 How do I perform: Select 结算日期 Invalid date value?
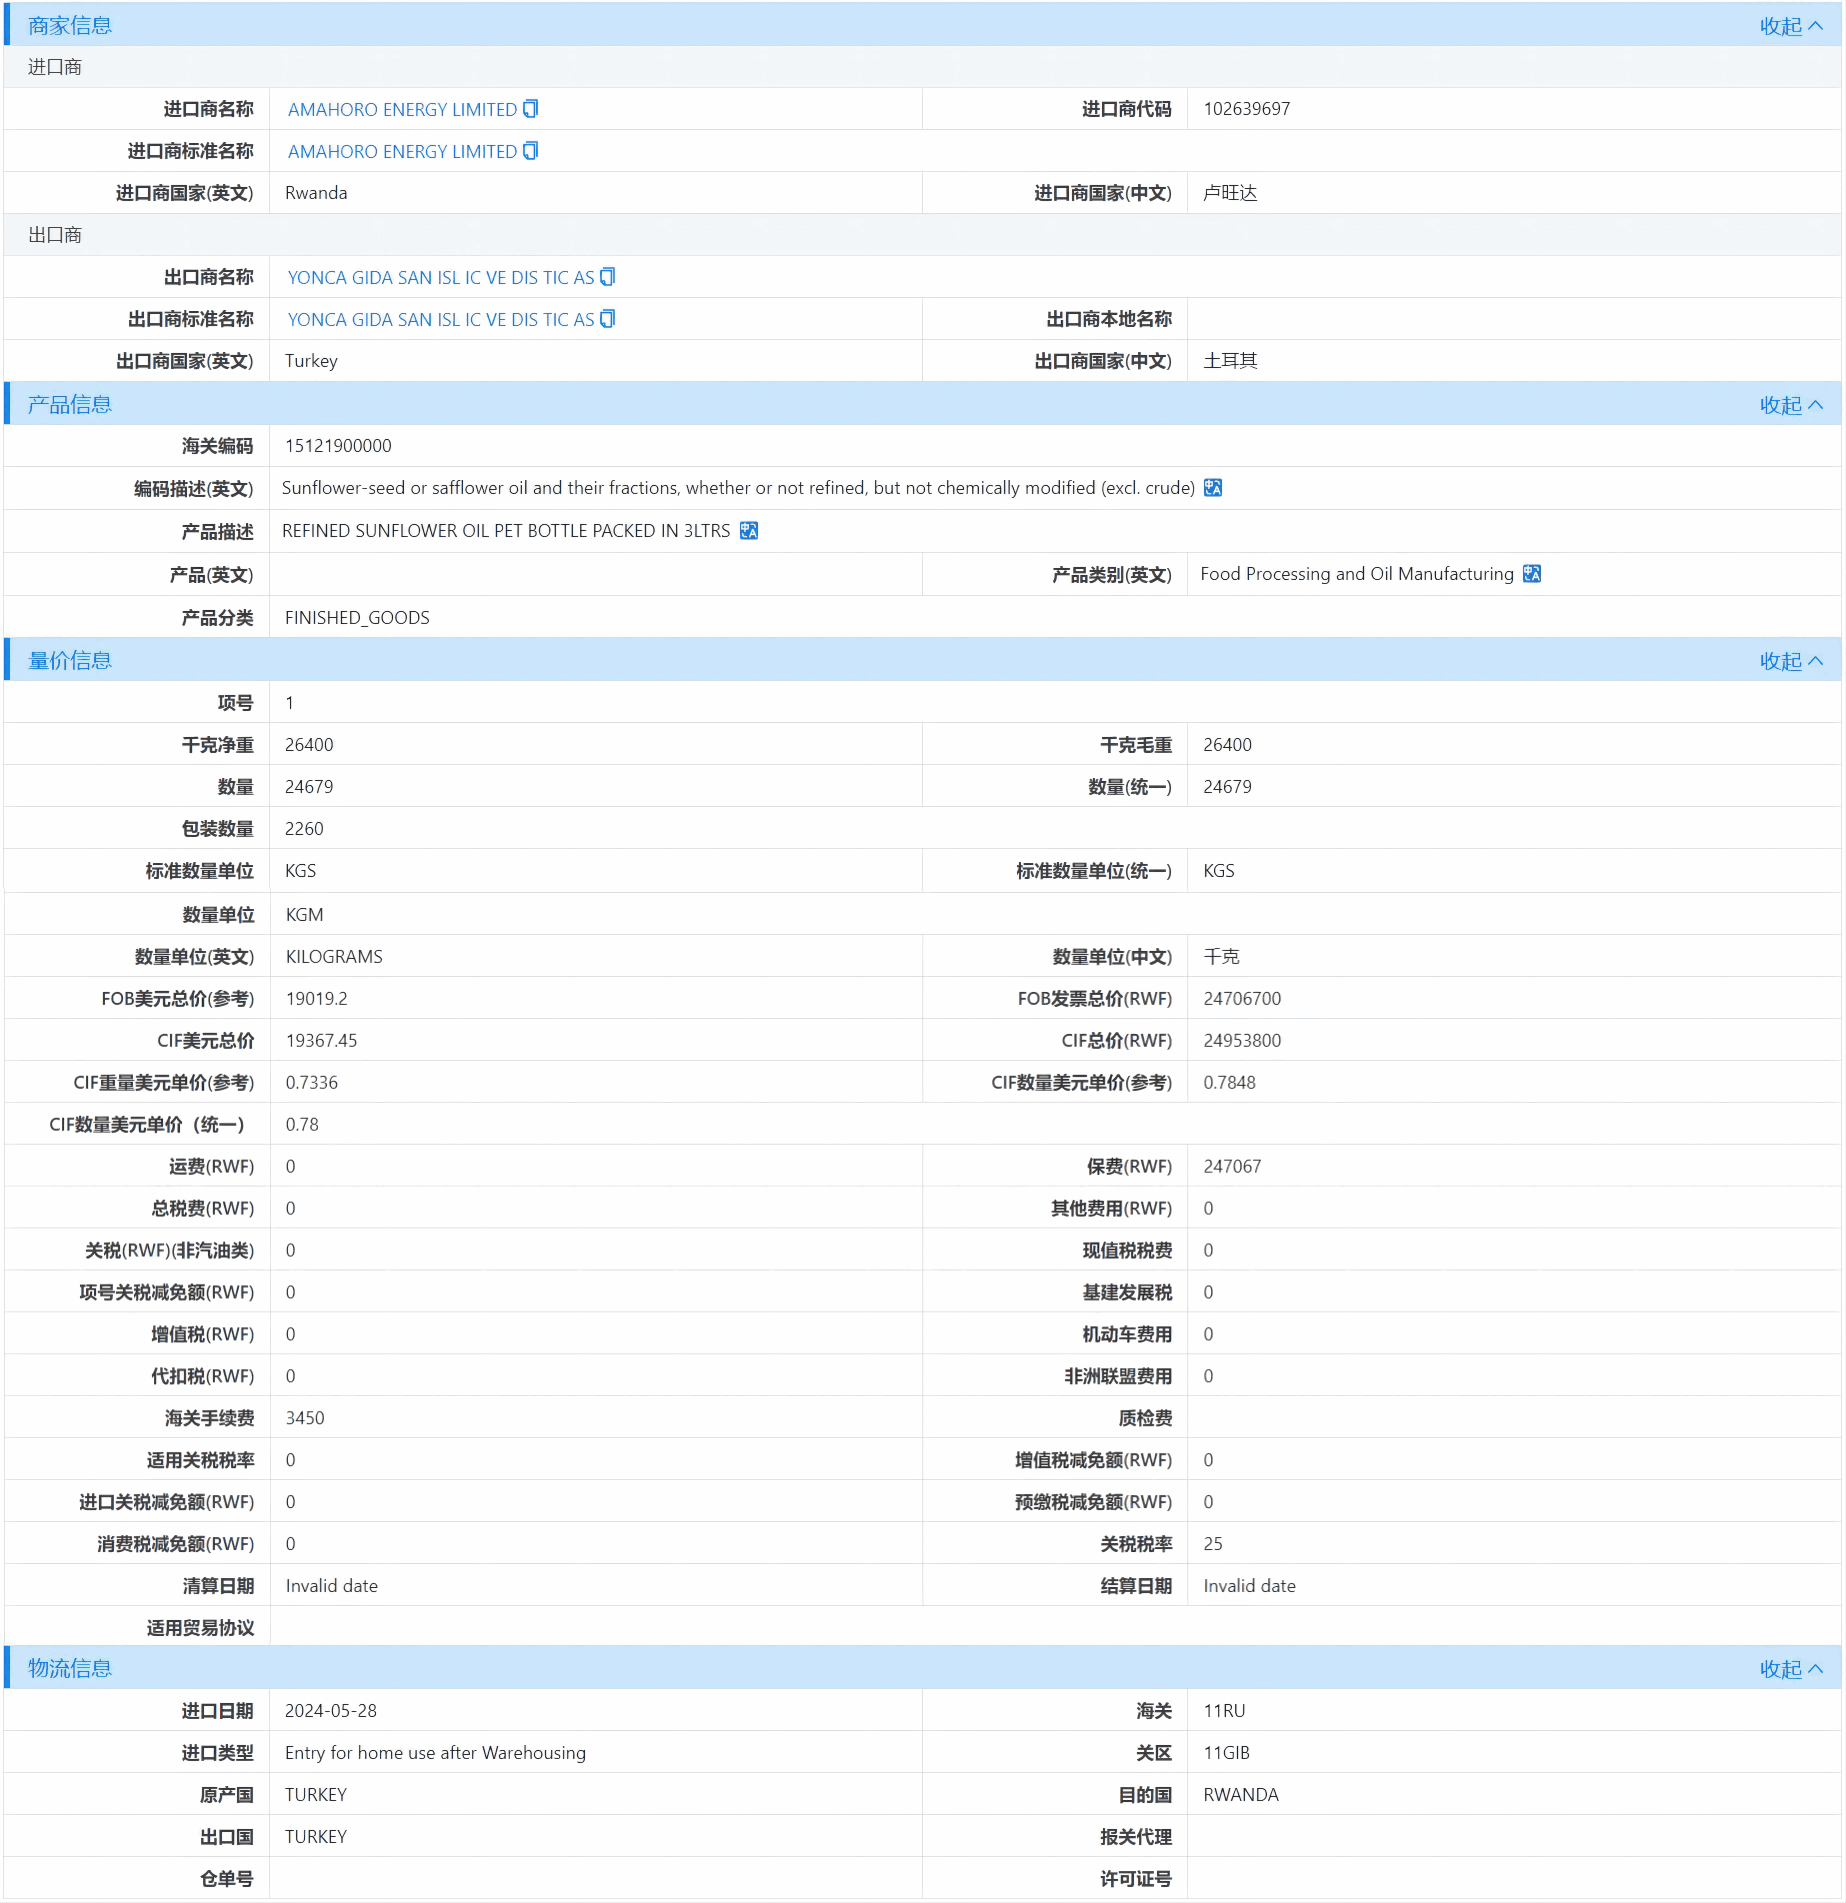[x=1249, y=1587]
